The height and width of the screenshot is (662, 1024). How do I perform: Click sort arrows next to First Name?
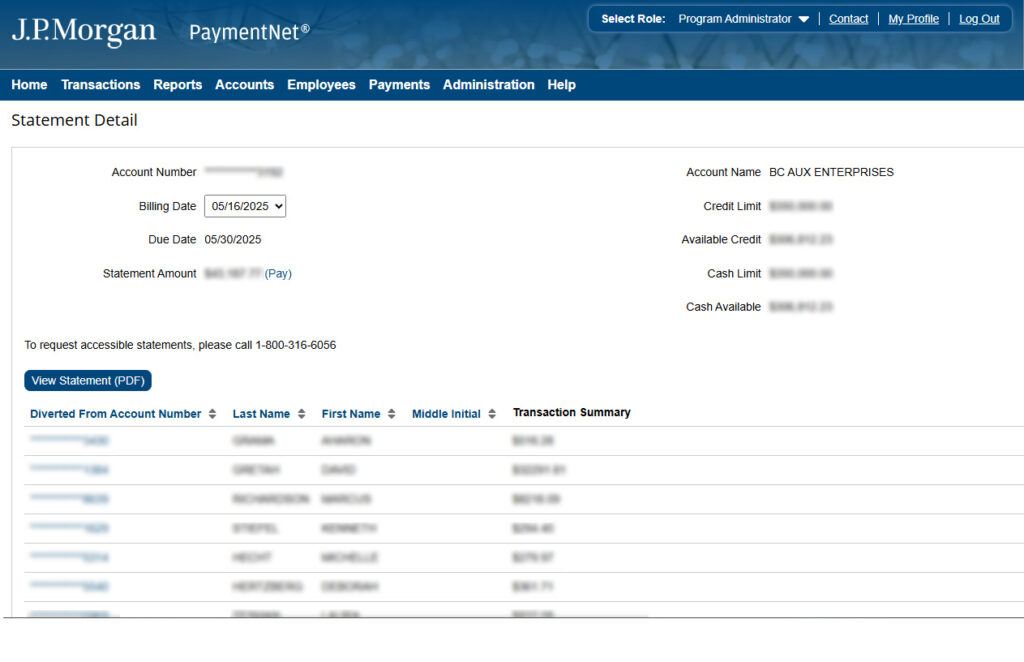tap(392, 414)
